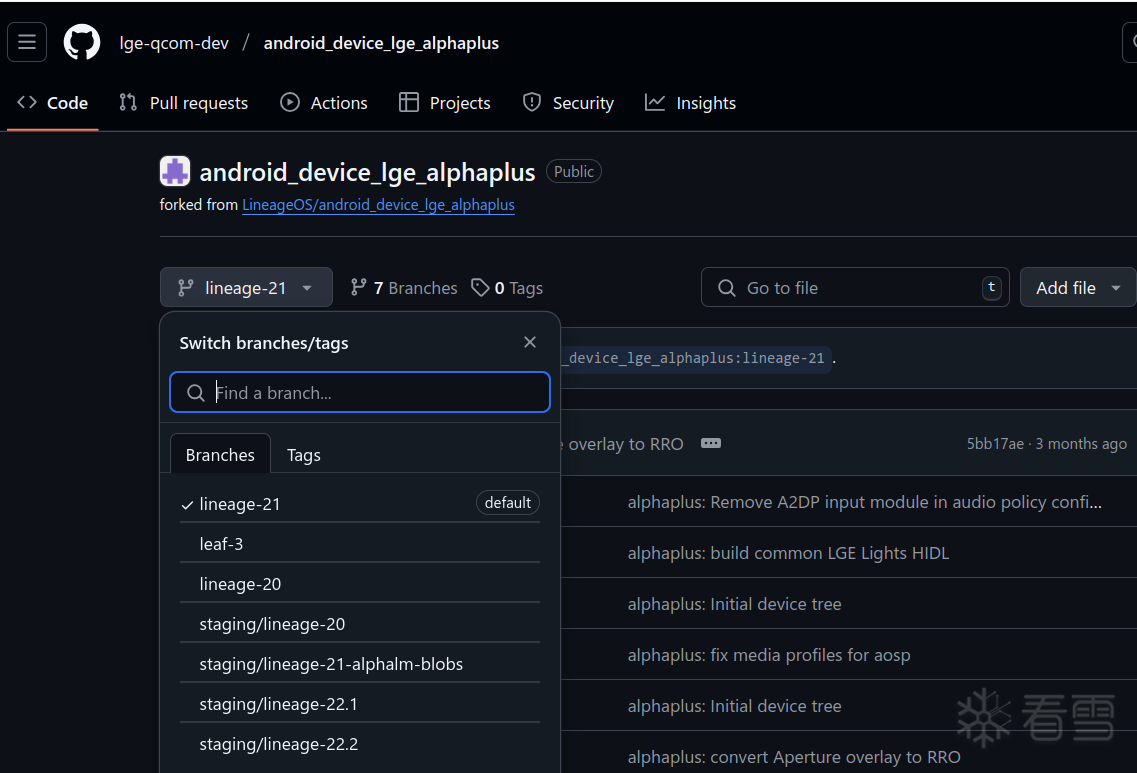Switch to the leaf-3 branch

222,544
